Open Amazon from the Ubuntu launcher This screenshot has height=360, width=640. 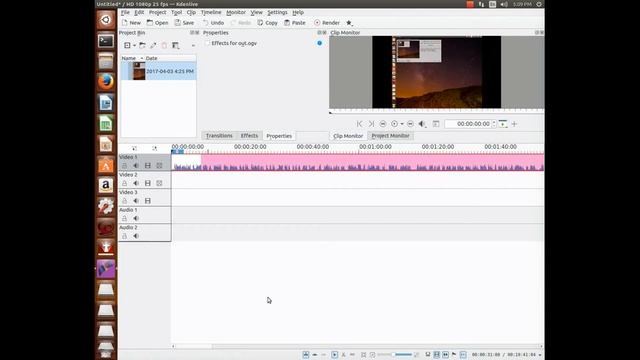106,185
